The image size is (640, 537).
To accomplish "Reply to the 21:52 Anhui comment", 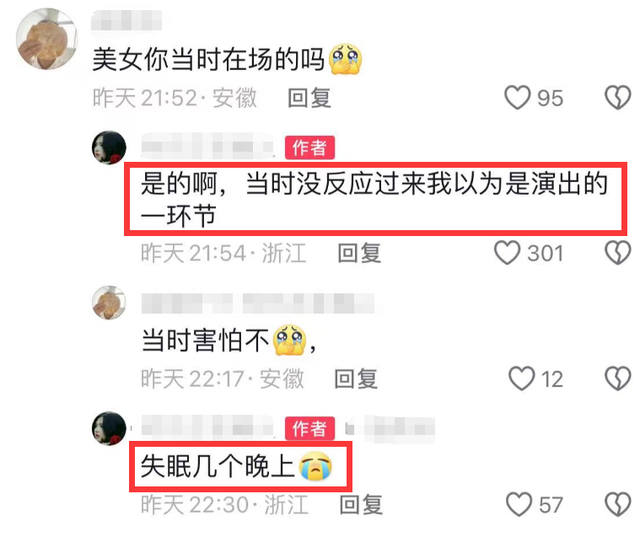I will pos(309,98).
